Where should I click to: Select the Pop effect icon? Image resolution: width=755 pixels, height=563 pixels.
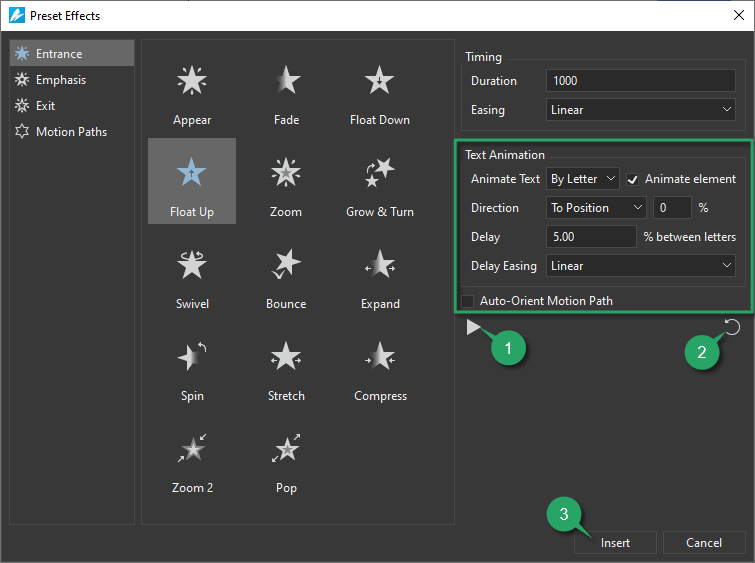(286, 450)
